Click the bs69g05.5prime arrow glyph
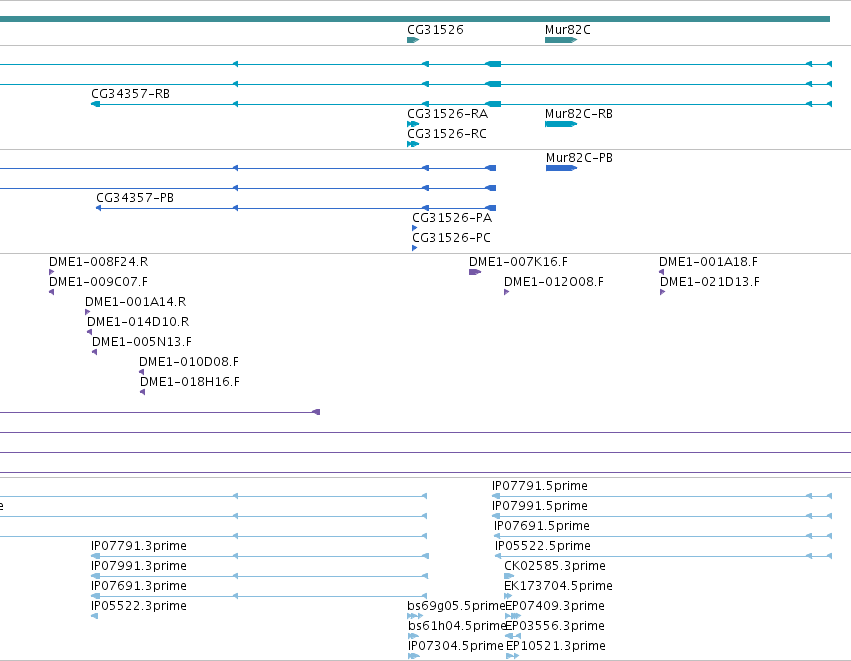851x661 pixels. click(x=415, y=616)
